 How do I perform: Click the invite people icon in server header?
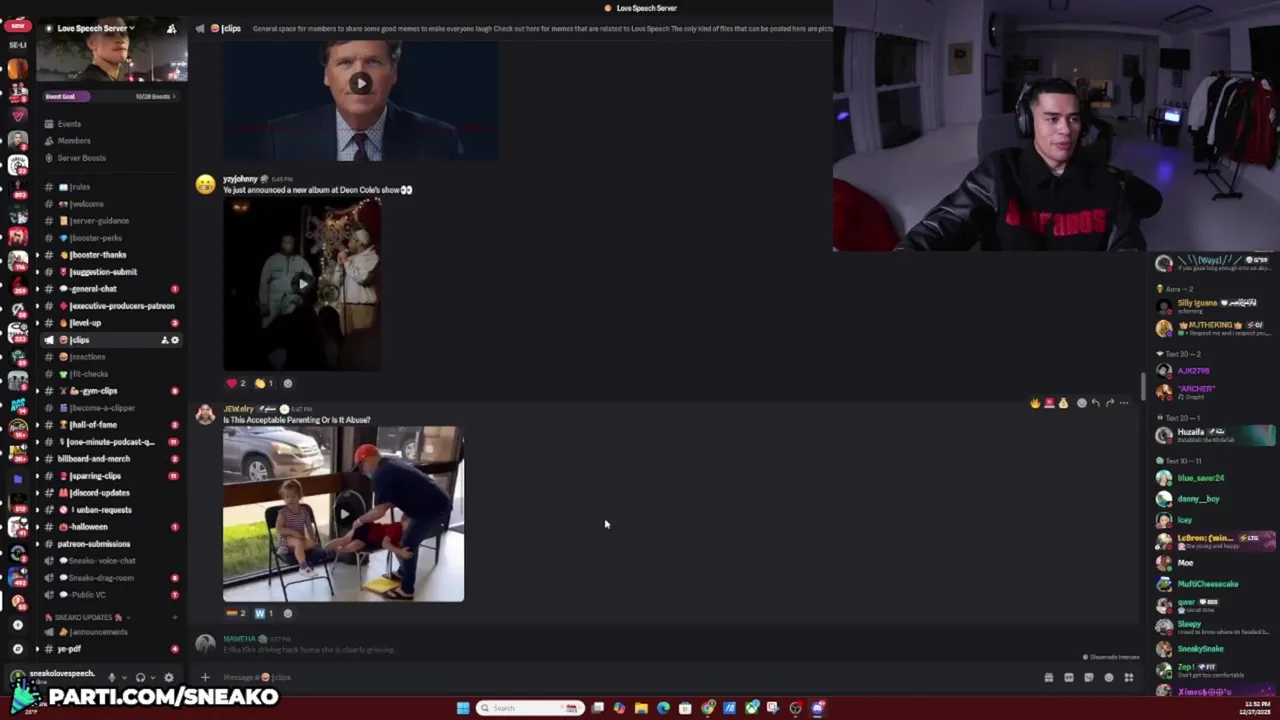171,29
